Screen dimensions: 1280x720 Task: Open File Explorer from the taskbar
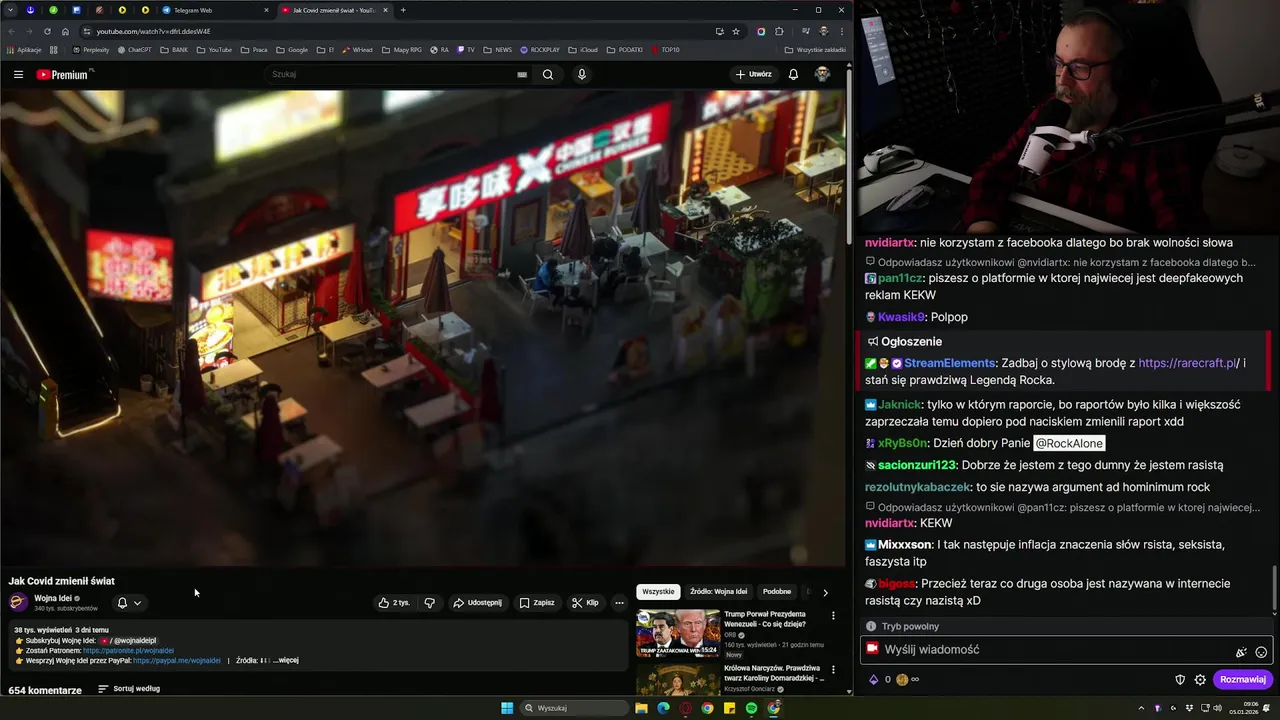[641, 708]
